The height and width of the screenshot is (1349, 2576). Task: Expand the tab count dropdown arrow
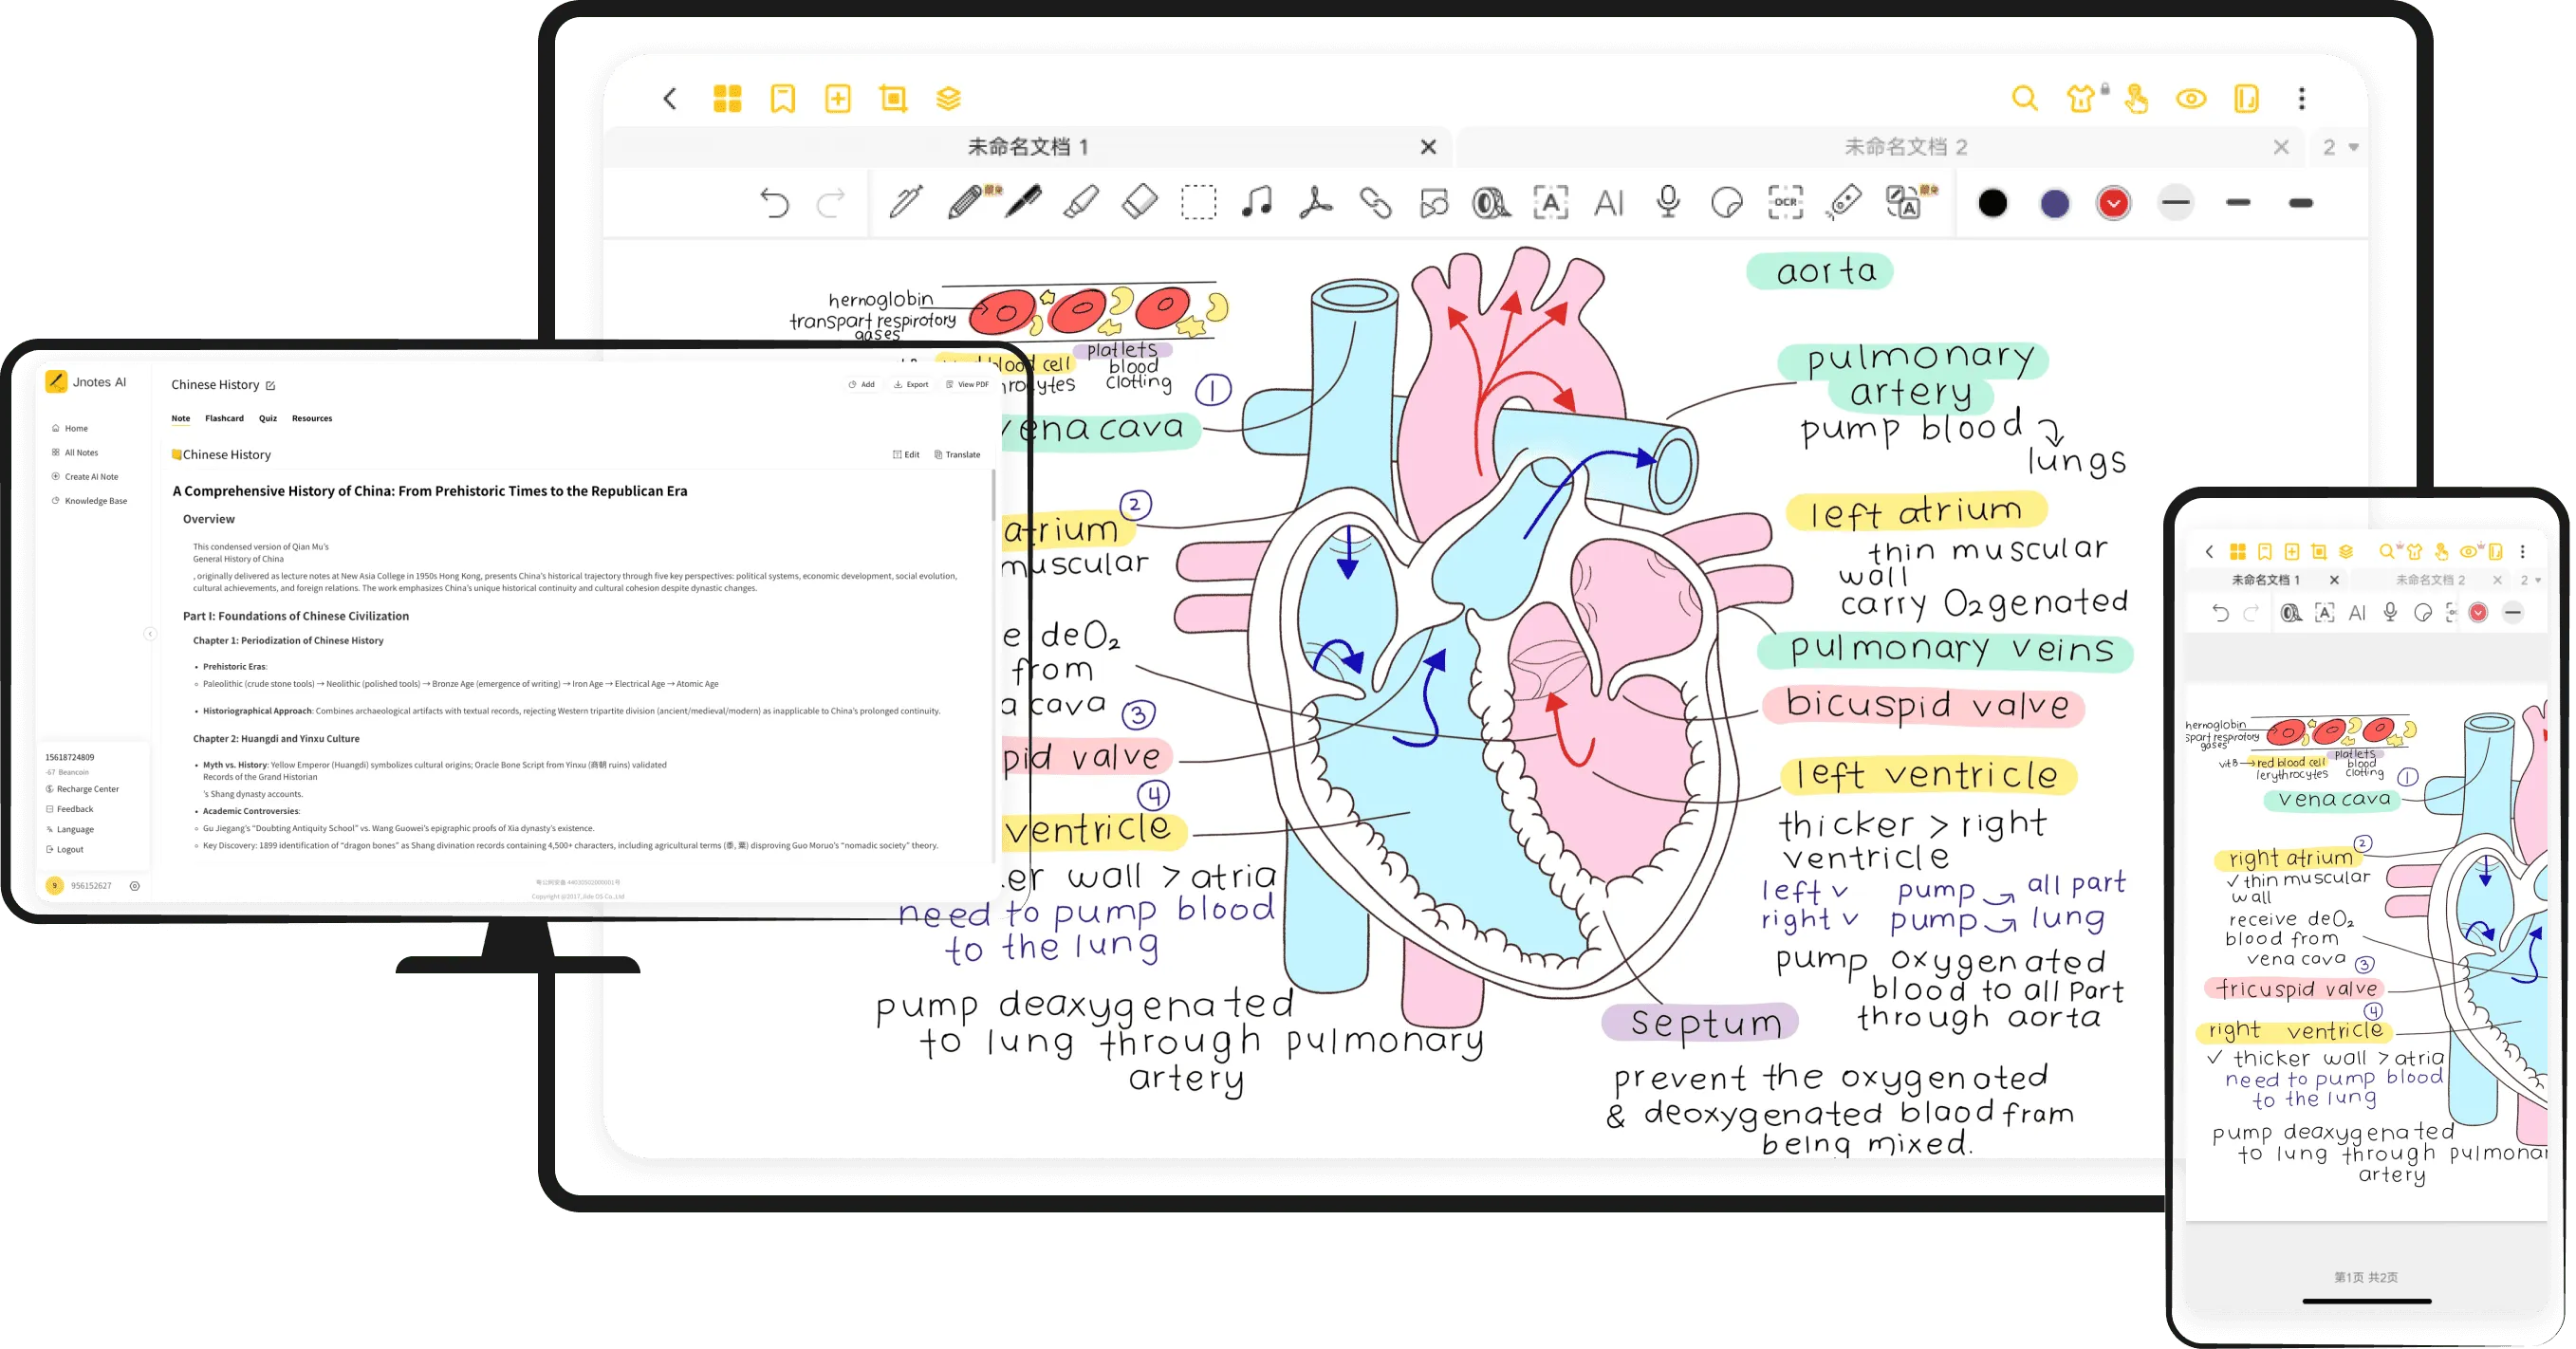point(2353,148)
